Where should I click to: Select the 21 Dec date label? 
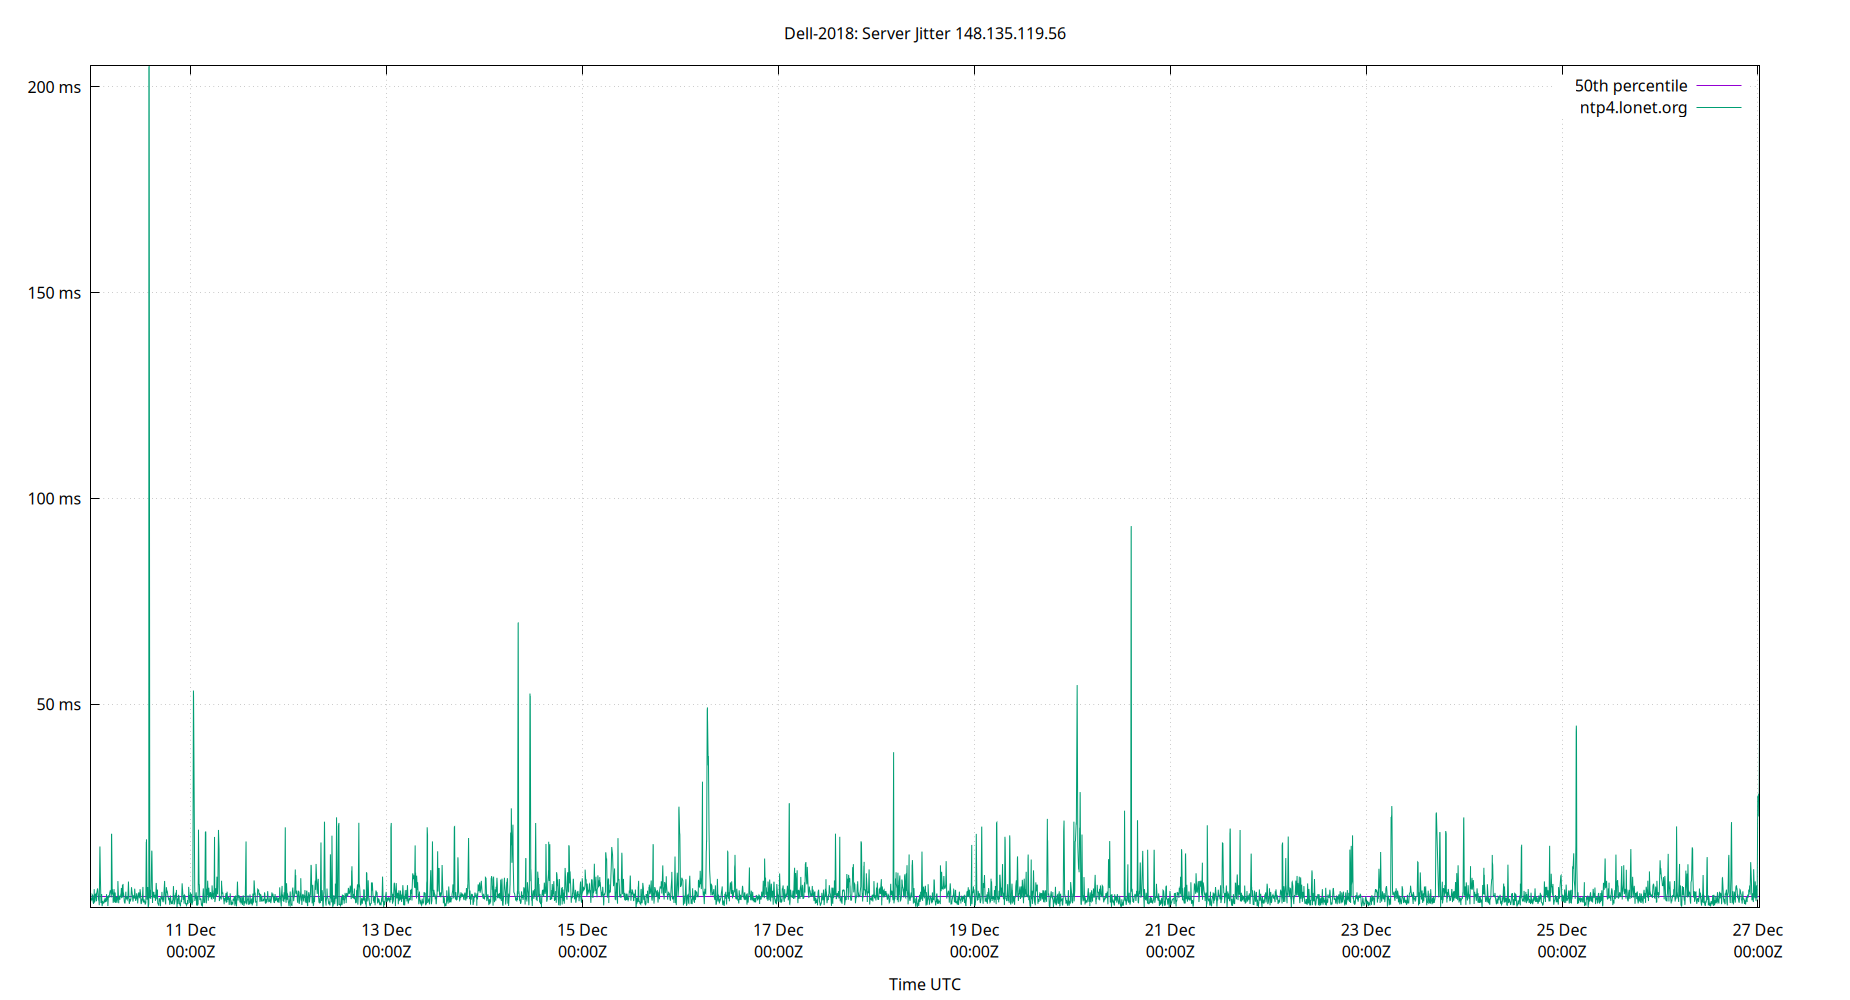point(1169,929)
